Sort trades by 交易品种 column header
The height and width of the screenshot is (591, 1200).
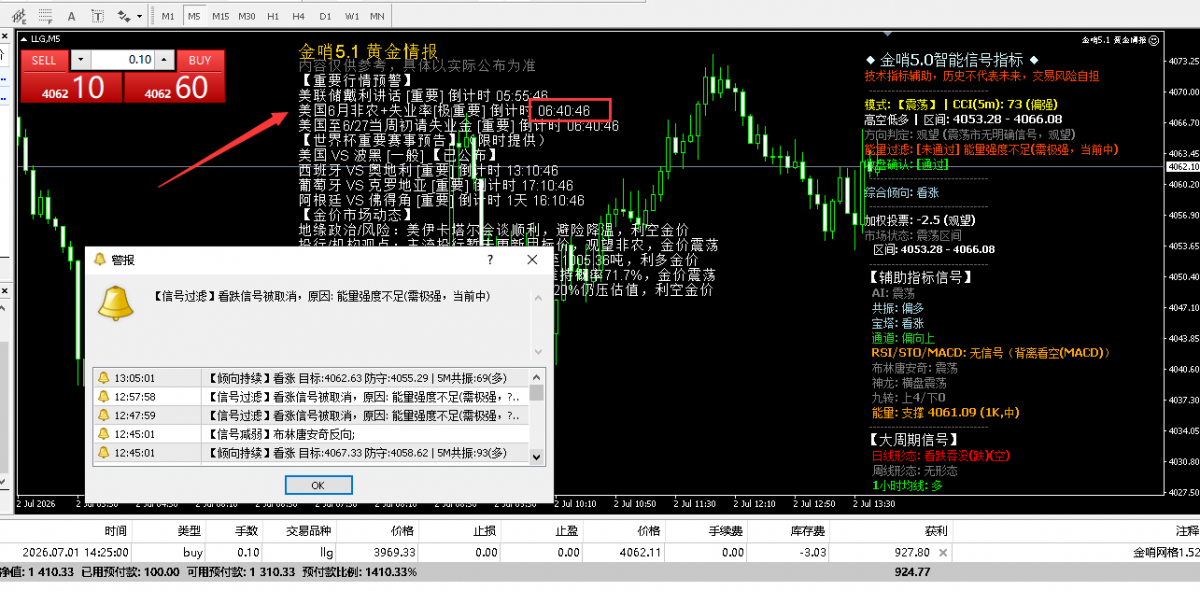(x=311, y=531)
